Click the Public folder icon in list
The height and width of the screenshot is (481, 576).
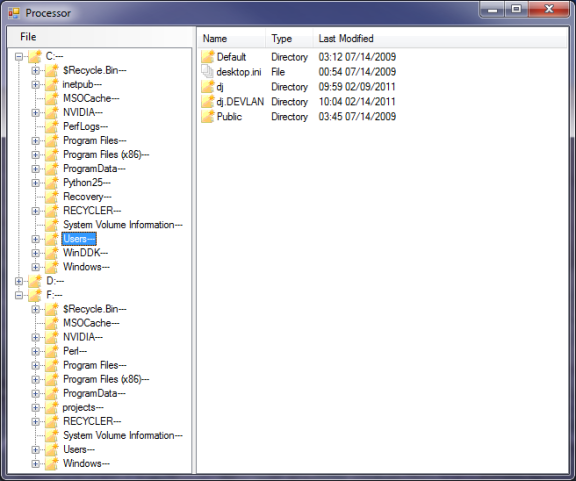(x=208, y=116)
